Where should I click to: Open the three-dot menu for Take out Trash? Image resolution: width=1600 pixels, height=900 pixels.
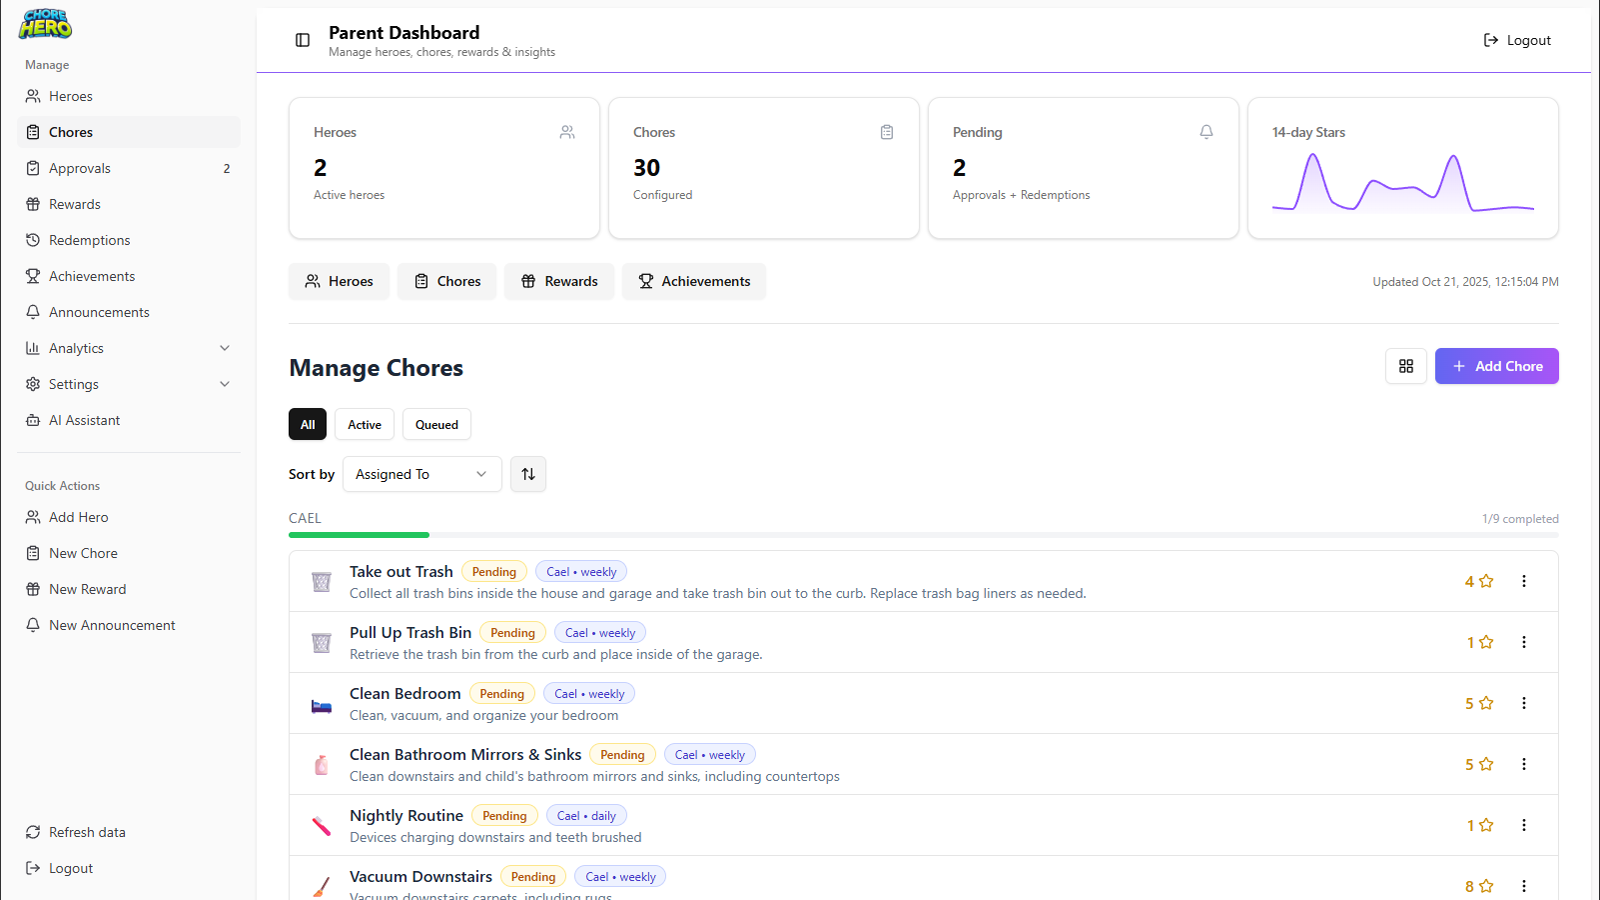1524,581
